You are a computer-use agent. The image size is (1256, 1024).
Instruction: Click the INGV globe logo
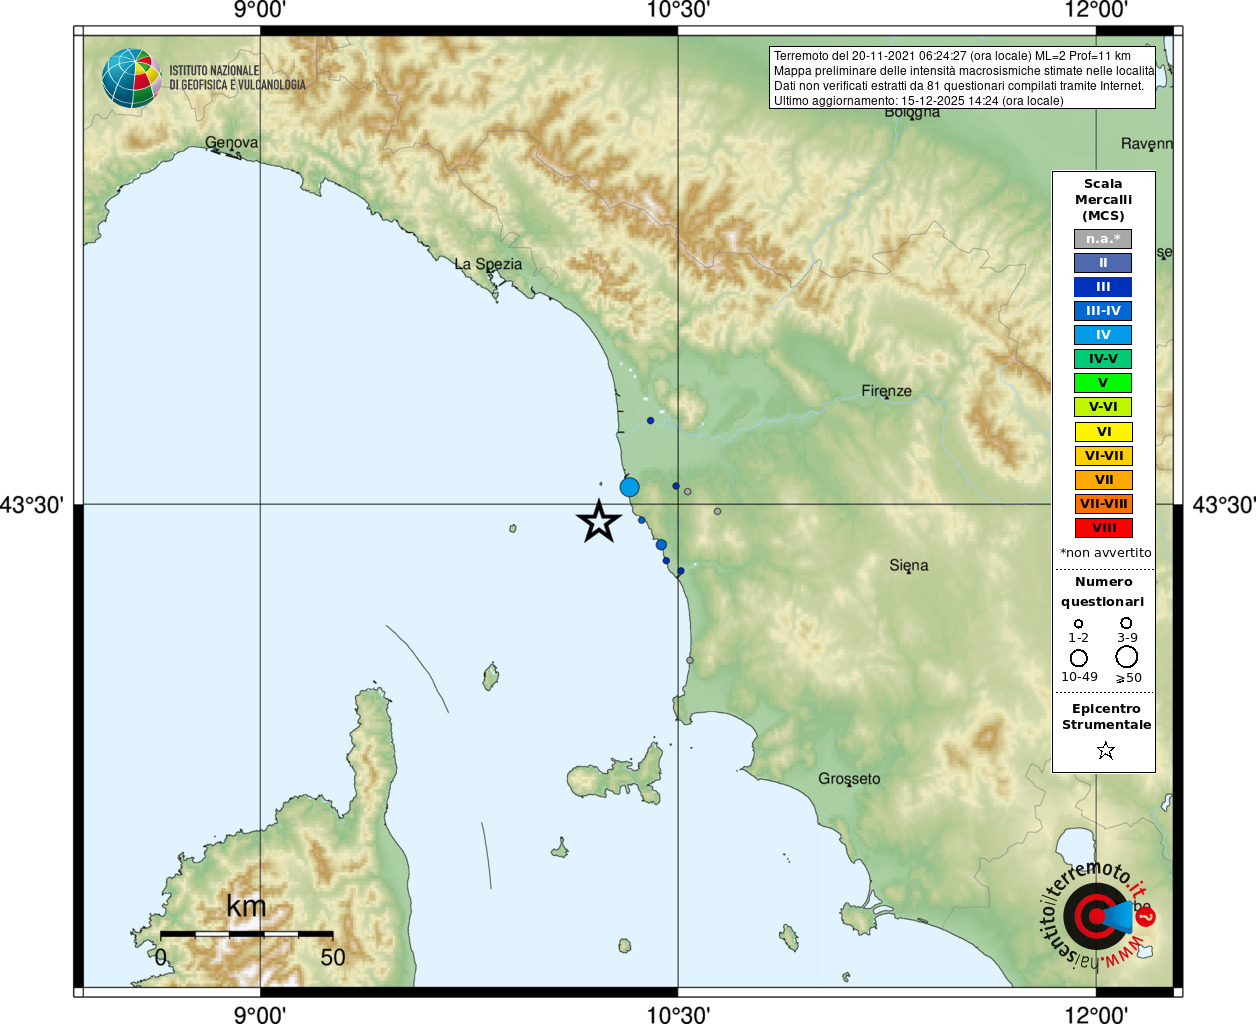[x=131, y=78]
